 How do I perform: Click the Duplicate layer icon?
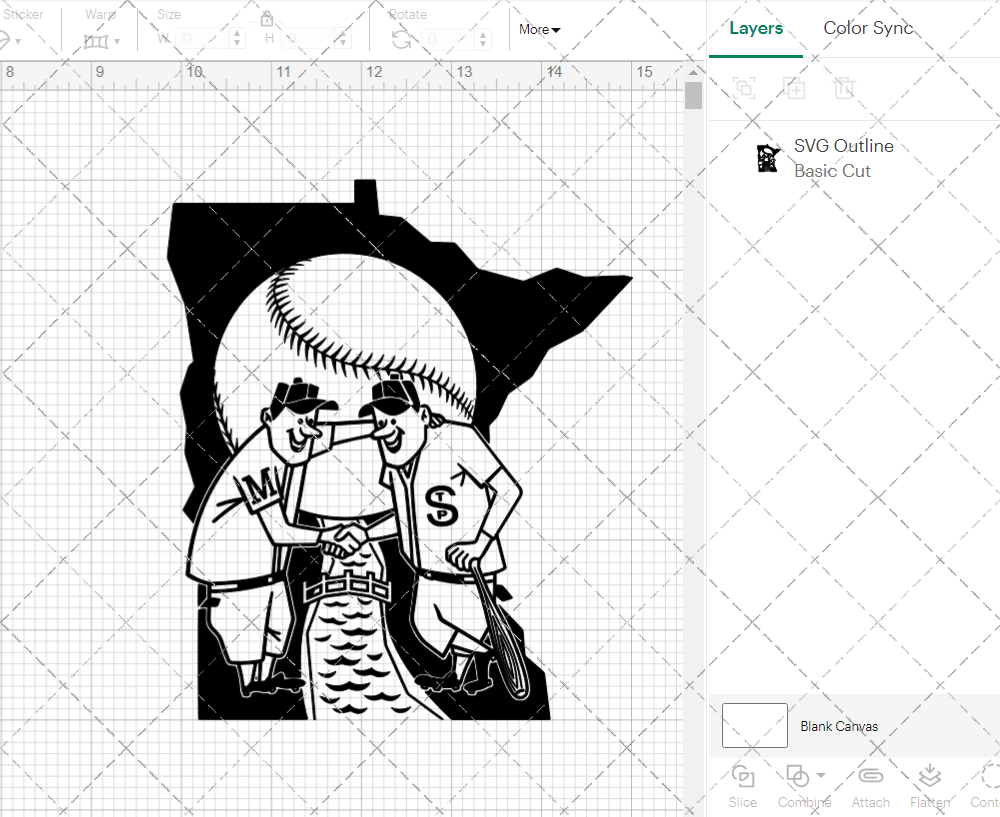click(794, 87)
